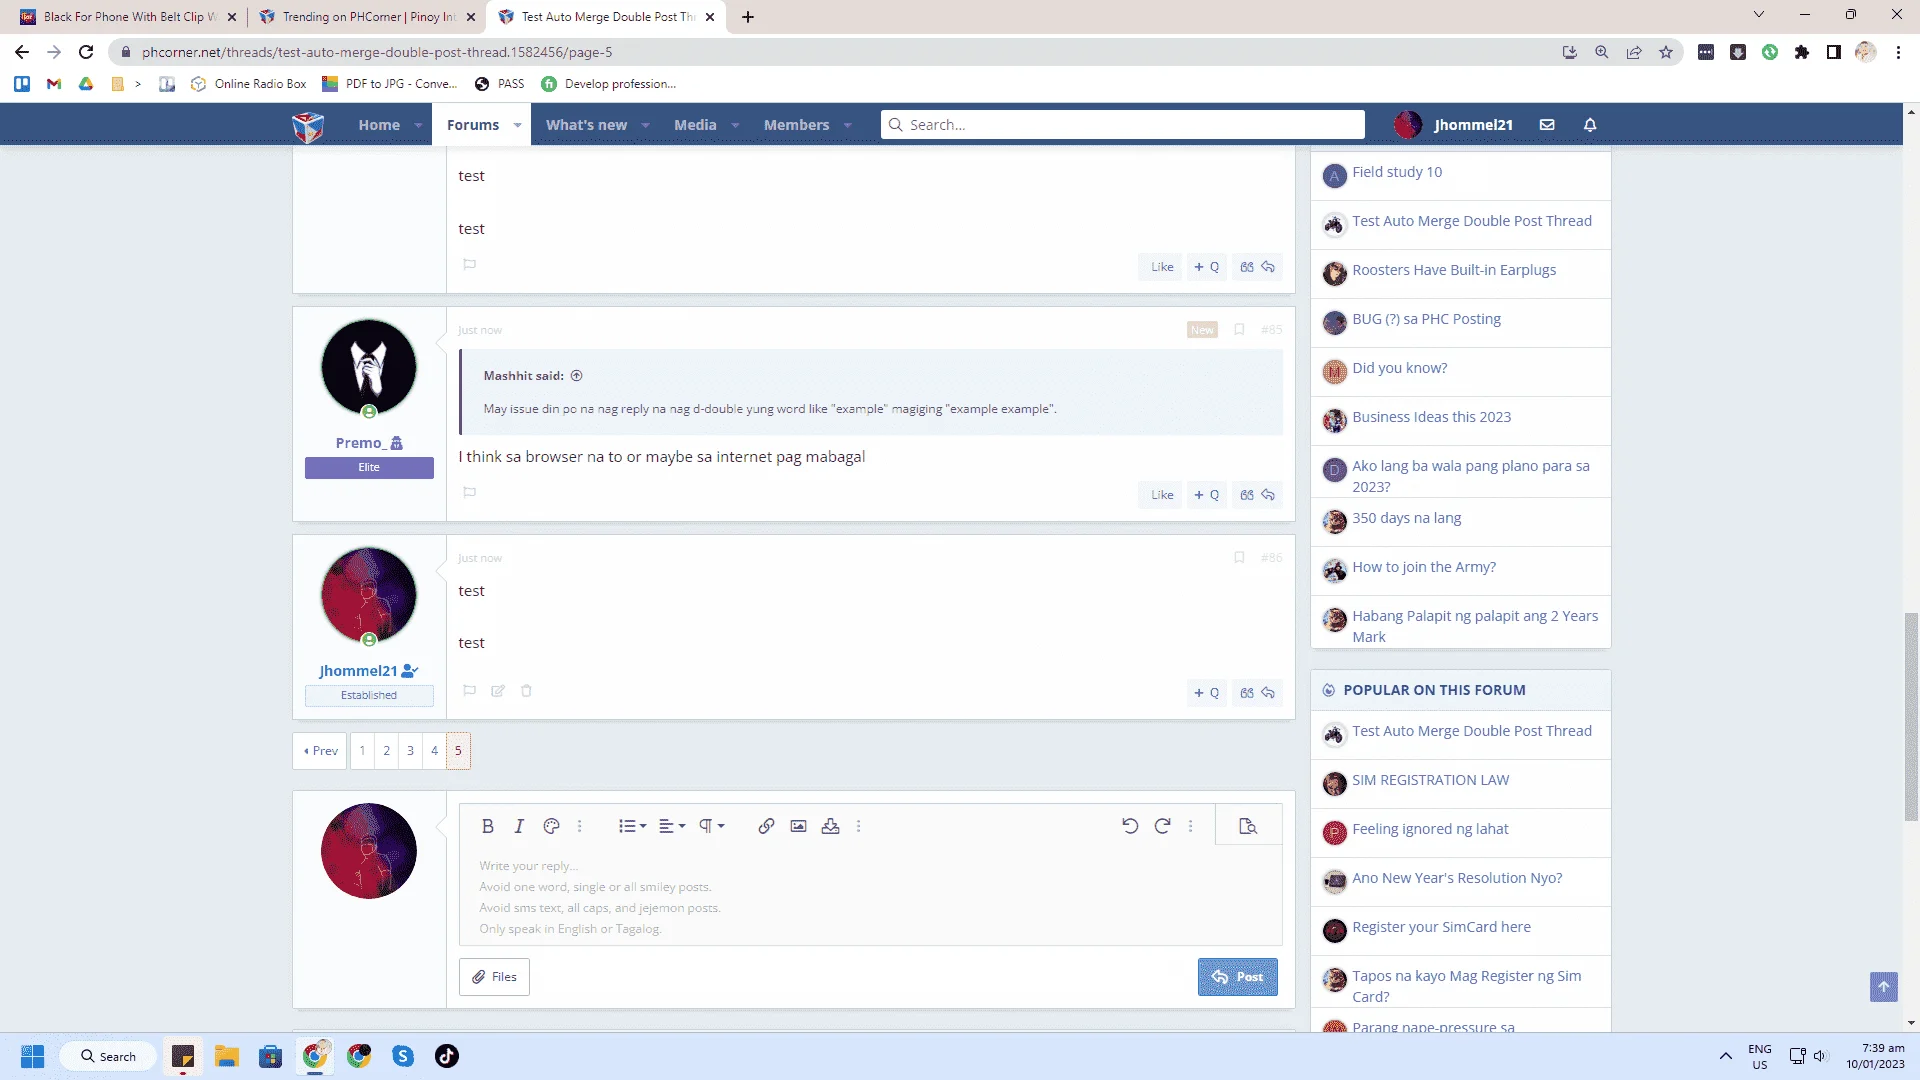1920x1080 pixels.
Task: Open the Windows Start menu
Action: pos(33,1056)
